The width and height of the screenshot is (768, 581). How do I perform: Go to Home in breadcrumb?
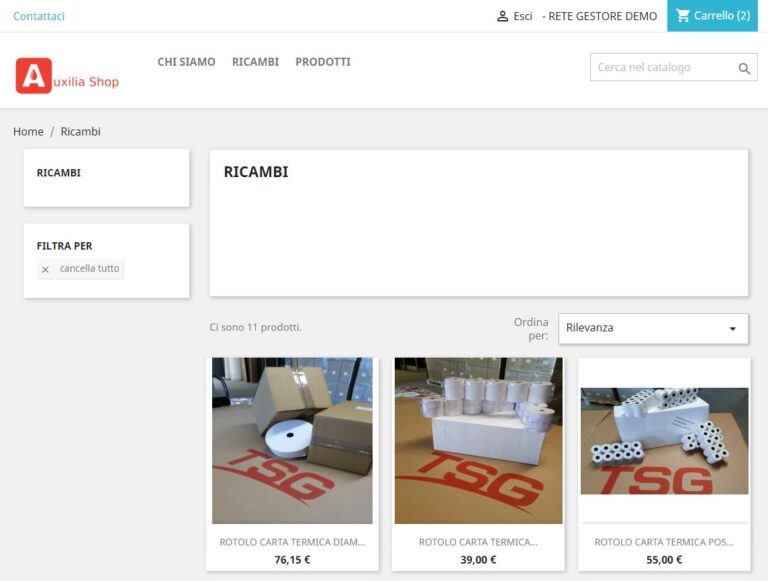pos(28,131)
